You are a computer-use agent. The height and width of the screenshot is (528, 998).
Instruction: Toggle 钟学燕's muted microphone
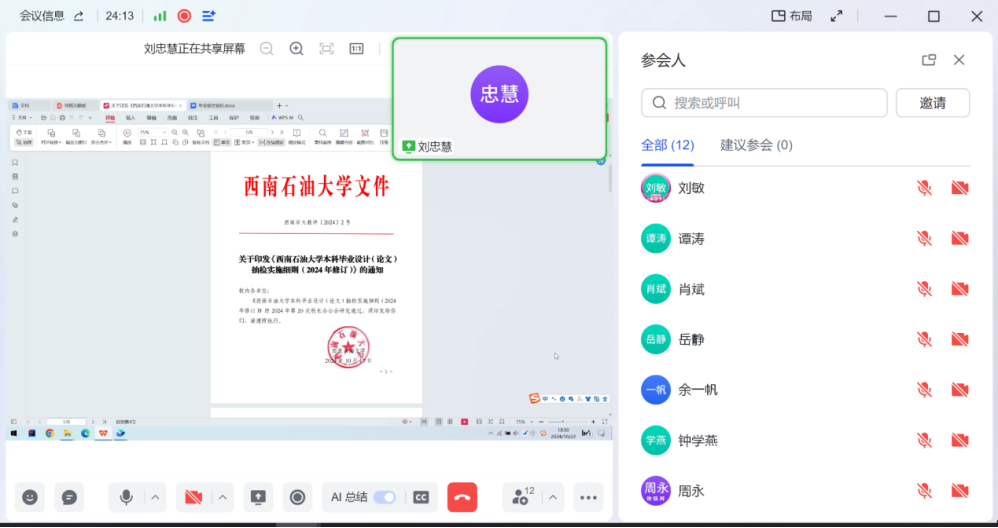[x=924, y=440]
